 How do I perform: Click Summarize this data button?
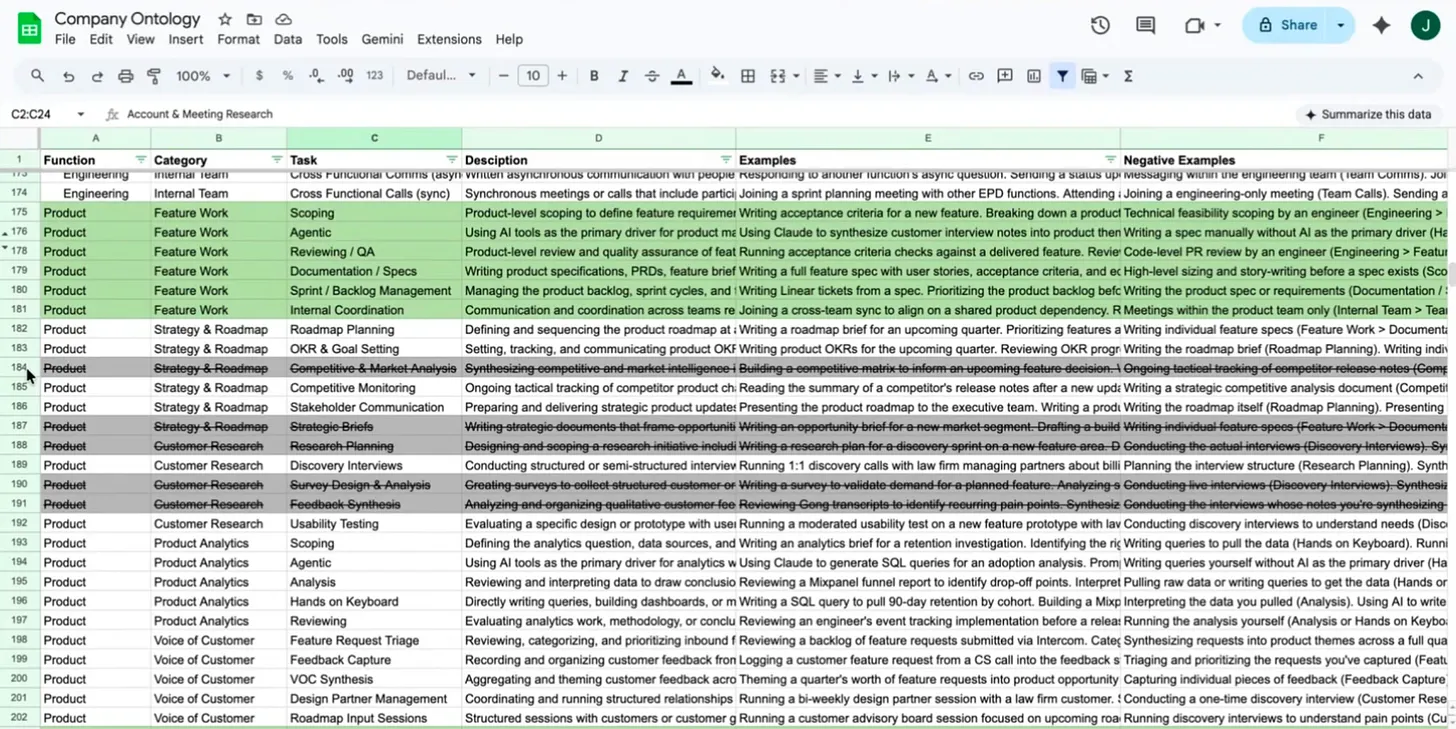(1368, 114)
